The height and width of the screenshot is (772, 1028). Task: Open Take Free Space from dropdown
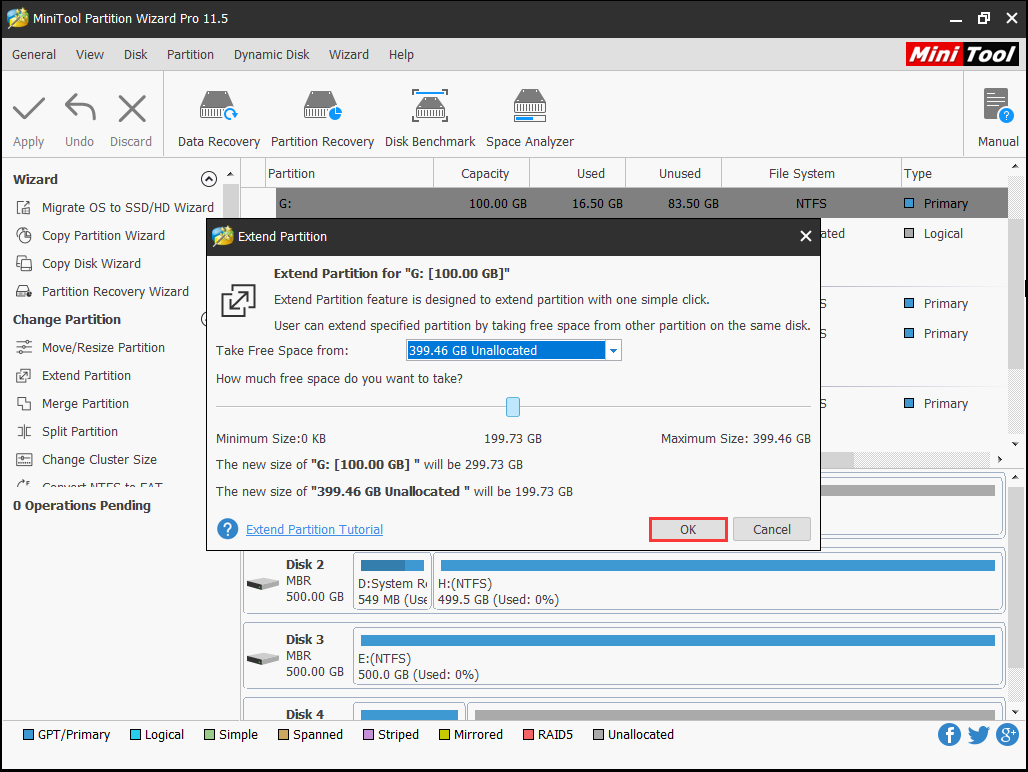click(x=613, y=351)
